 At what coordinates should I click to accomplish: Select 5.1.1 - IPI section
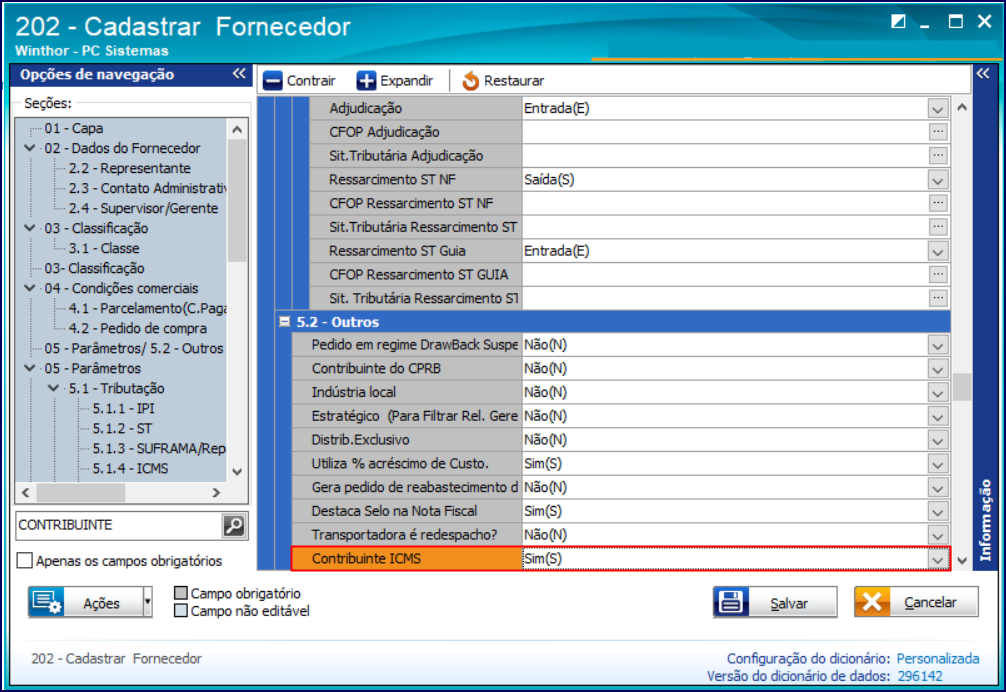124,408
